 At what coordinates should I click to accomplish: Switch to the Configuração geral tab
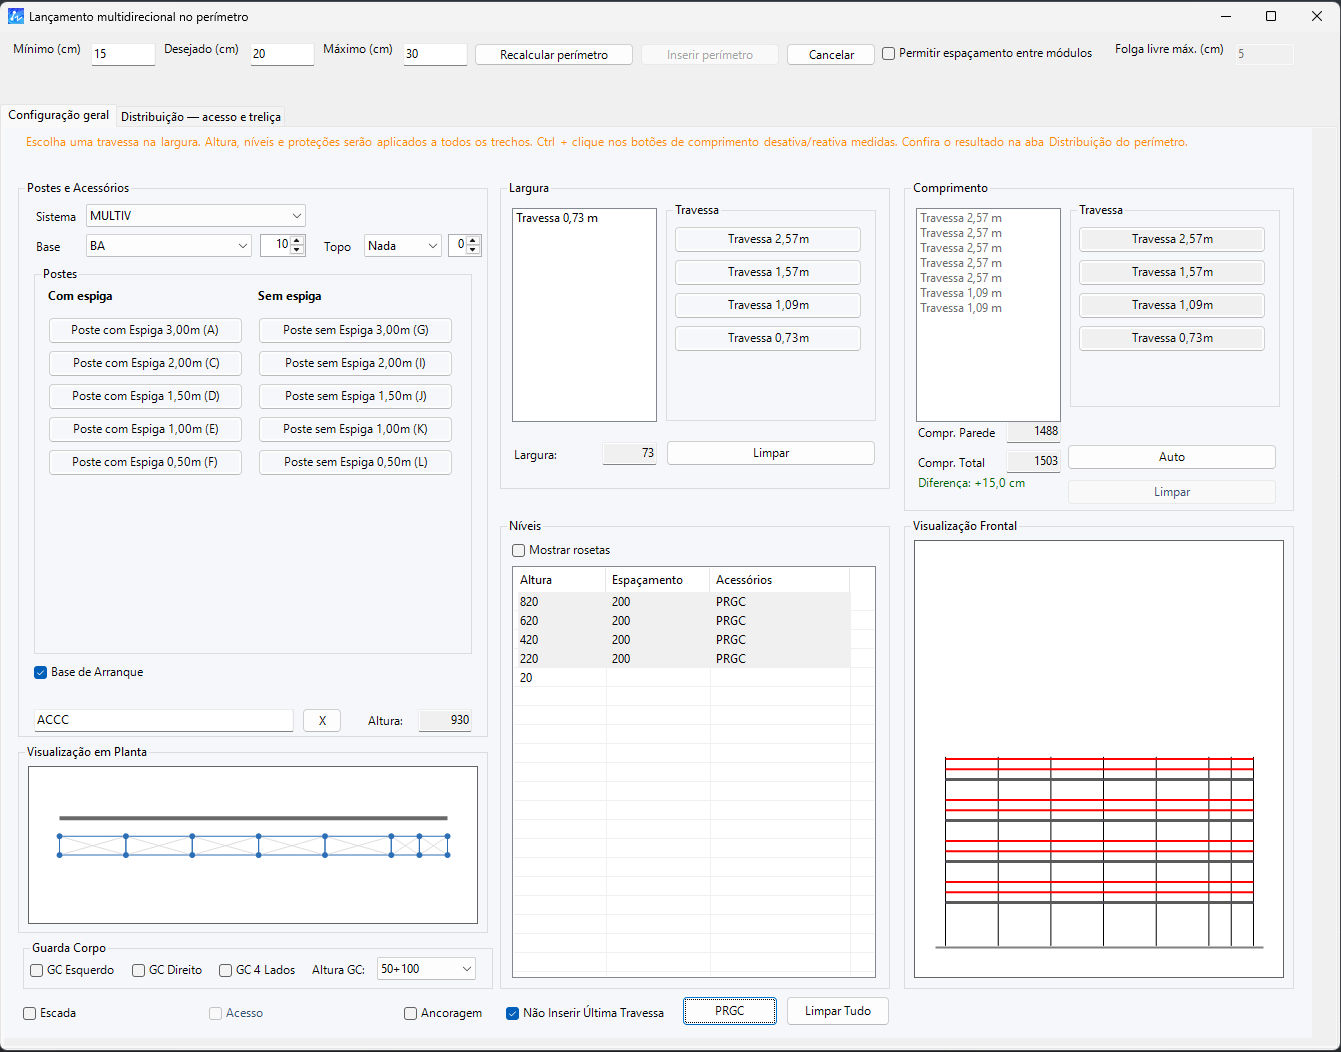coord(59,116)
